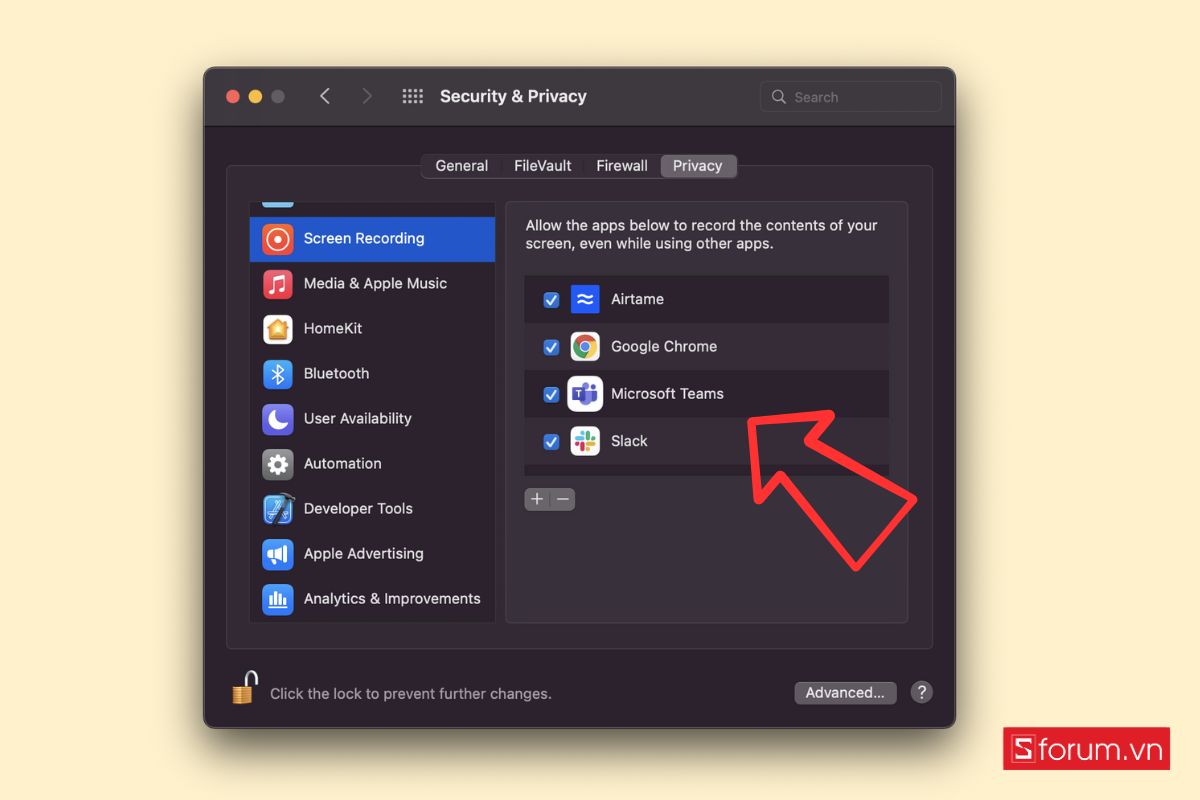This screenshot has height=800, width=1200.
Task: Click the Slack app icon
Action: [585, 441]
